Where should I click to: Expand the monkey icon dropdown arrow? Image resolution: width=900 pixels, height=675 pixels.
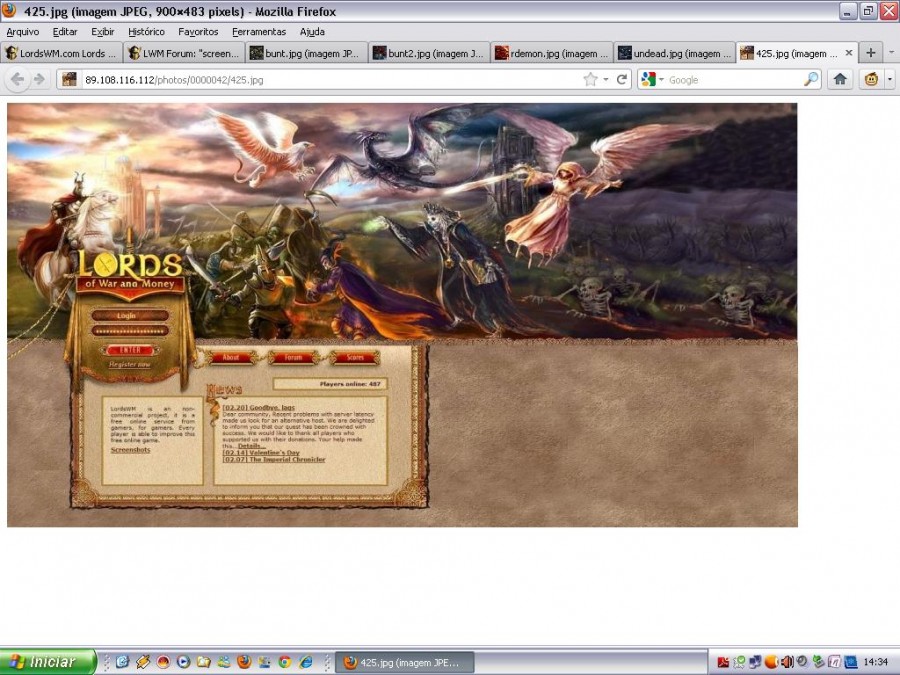(890, 79)
